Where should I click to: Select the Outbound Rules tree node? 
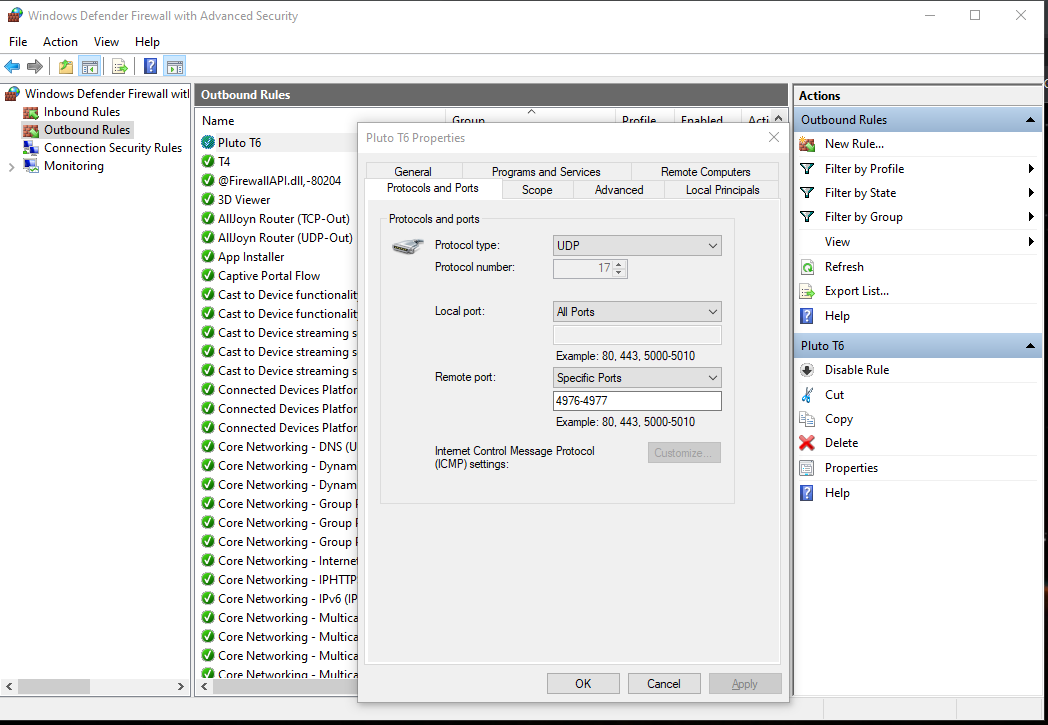(87, 130)
